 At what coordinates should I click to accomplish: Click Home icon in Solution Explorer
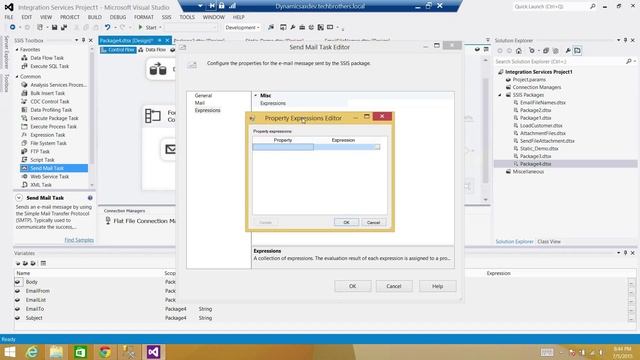click(518, 51)
